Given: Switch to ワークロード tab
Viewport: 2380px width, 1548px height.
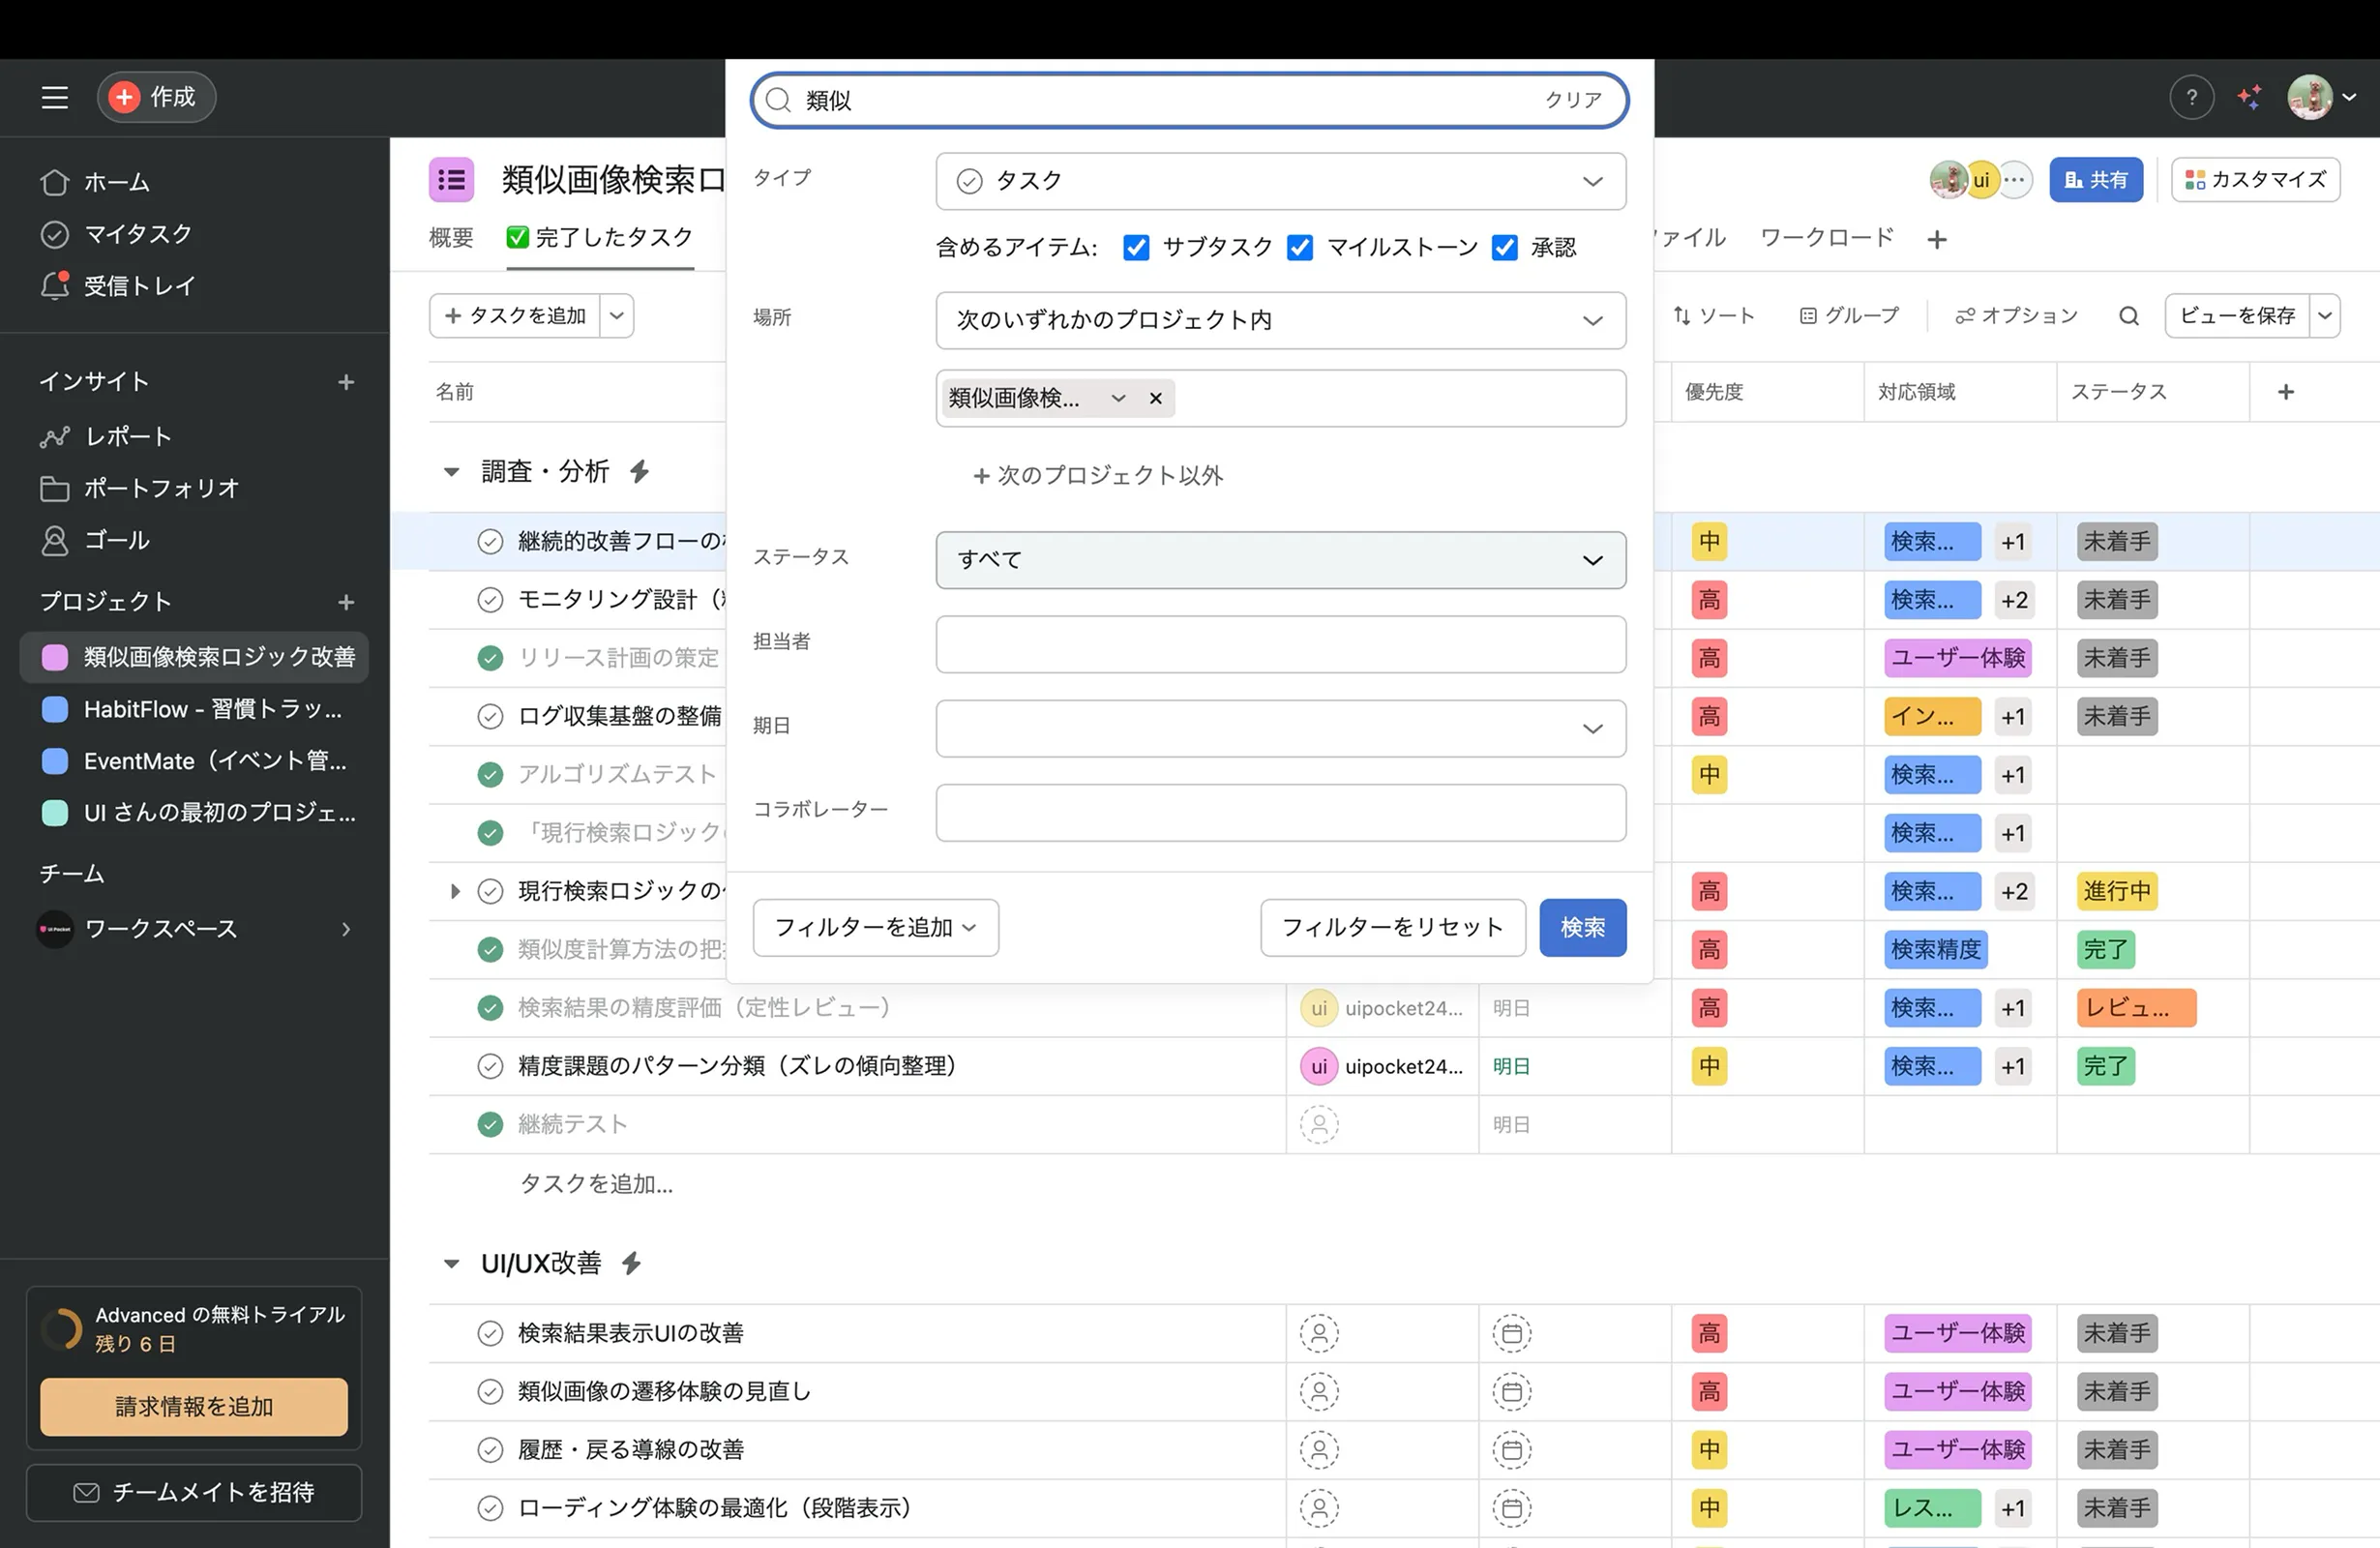Looking at the screenshot, I should tap(1826, 238).
